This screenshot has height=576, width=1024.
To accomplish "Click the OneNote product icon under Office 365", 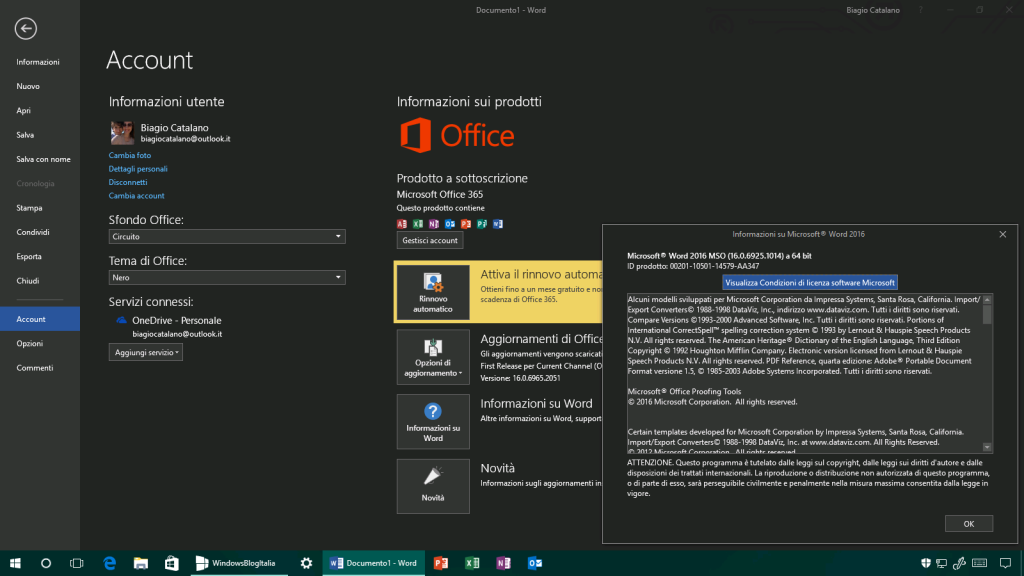I will click(x=434, y=224).
